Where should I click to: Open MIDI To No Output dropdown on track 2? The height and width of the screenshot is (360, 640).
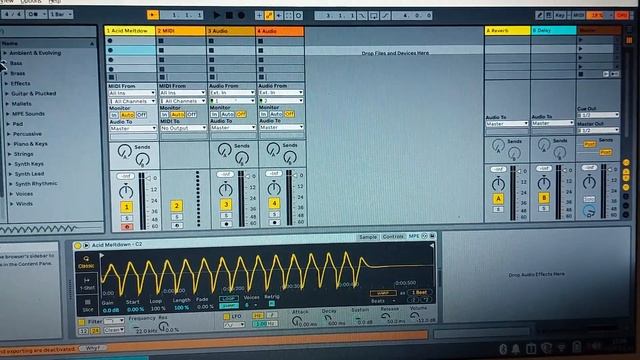[x=183, y=128]
